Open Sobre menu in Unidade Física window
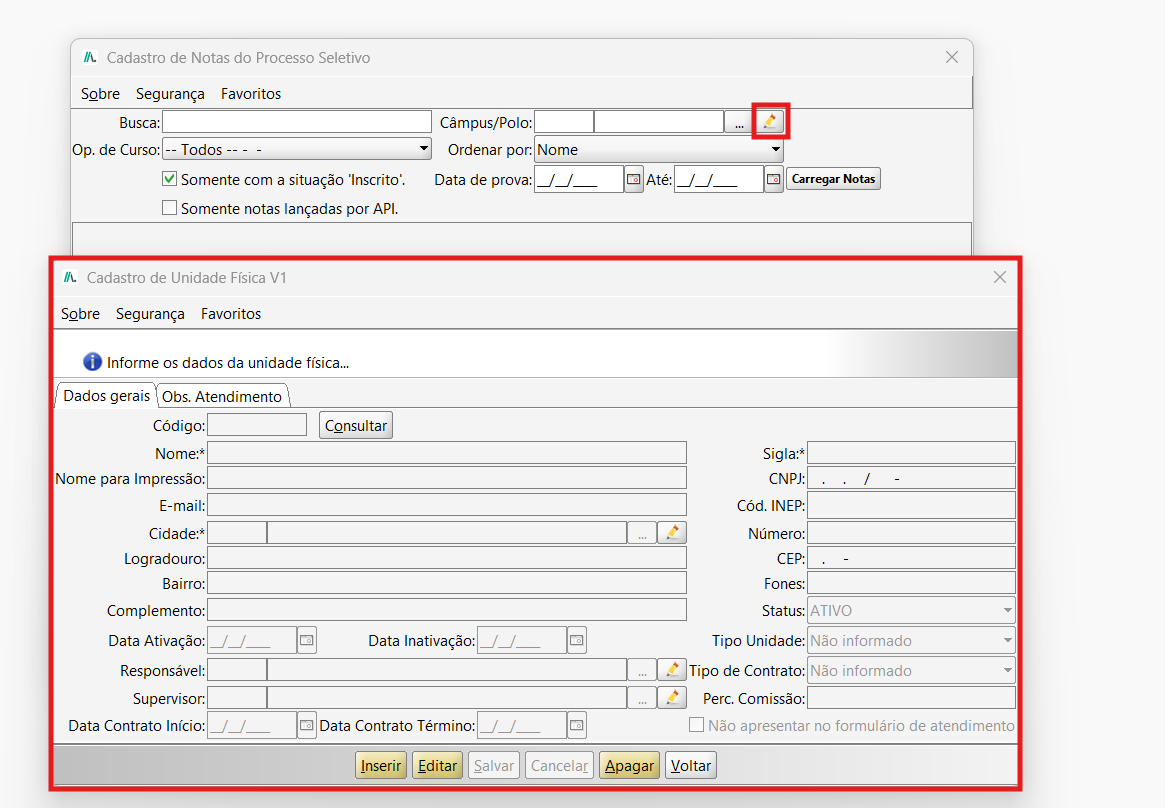1165x808 pixels. pos(80,313)
